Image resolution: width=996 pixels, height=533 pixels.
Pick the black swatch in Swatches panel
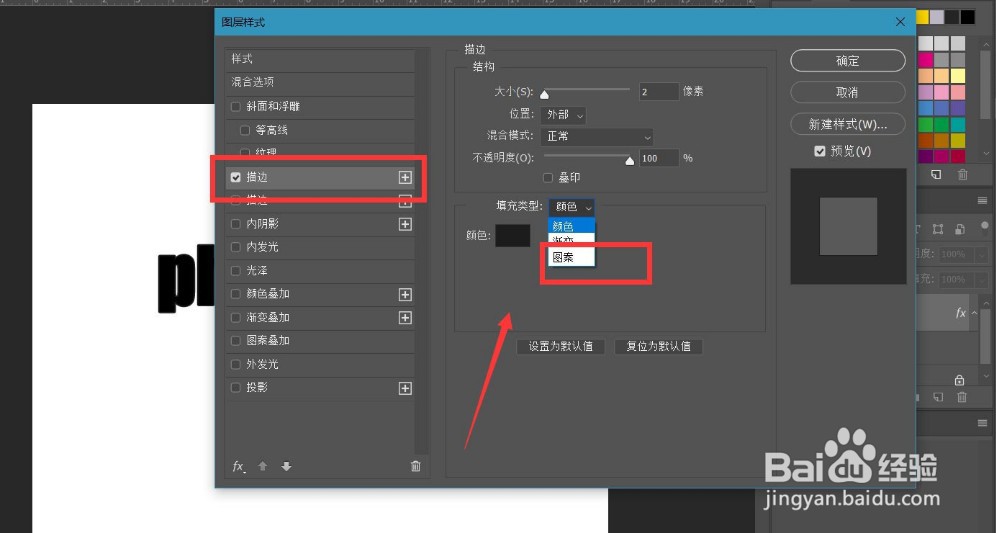tap(967, 17)
